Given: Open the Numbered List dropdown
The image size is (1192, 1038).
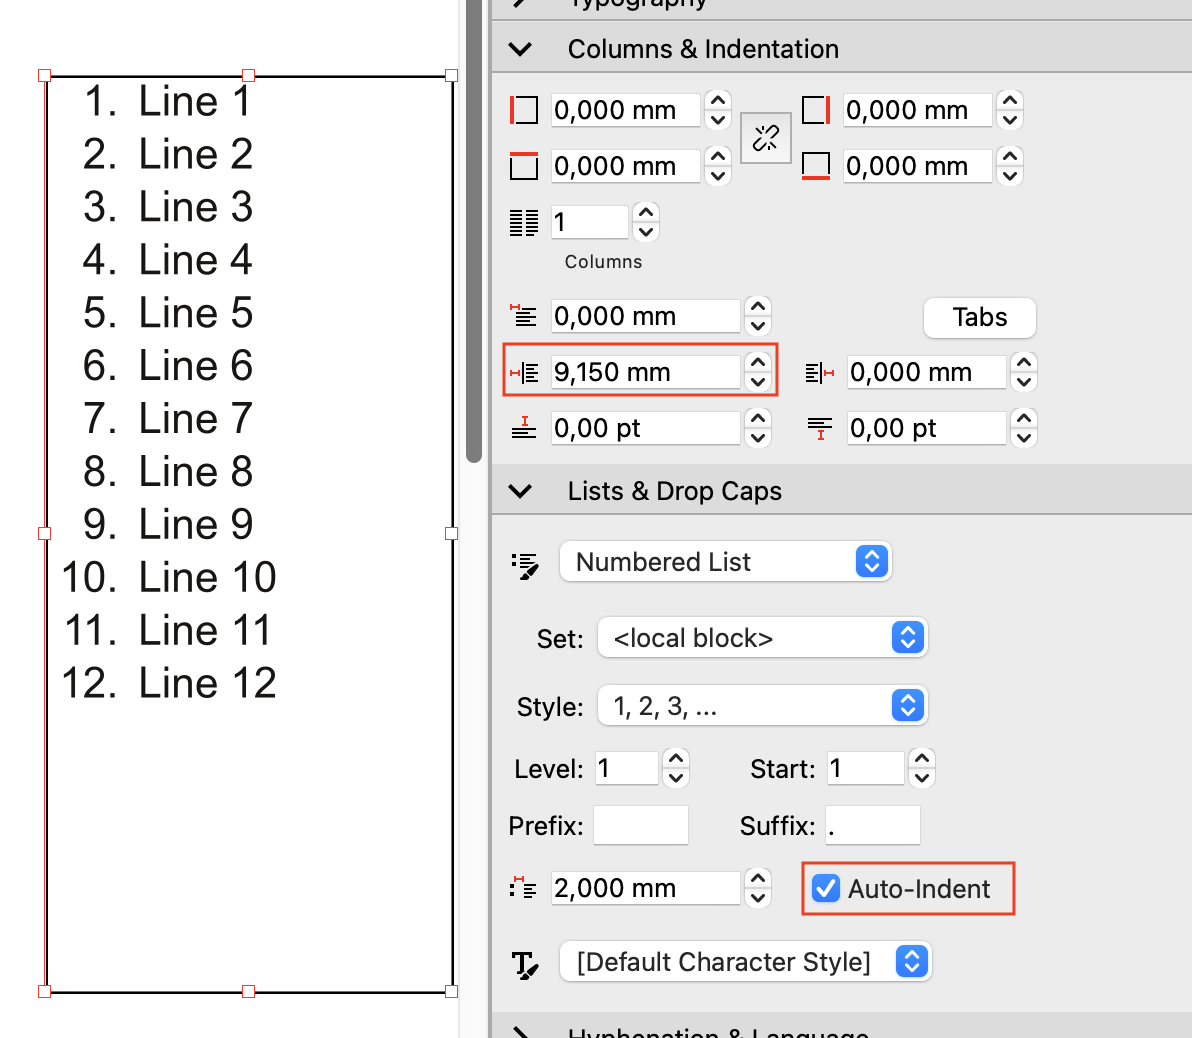Looking at the screenshot, I should pyautogui.click(x=725, y=562).
